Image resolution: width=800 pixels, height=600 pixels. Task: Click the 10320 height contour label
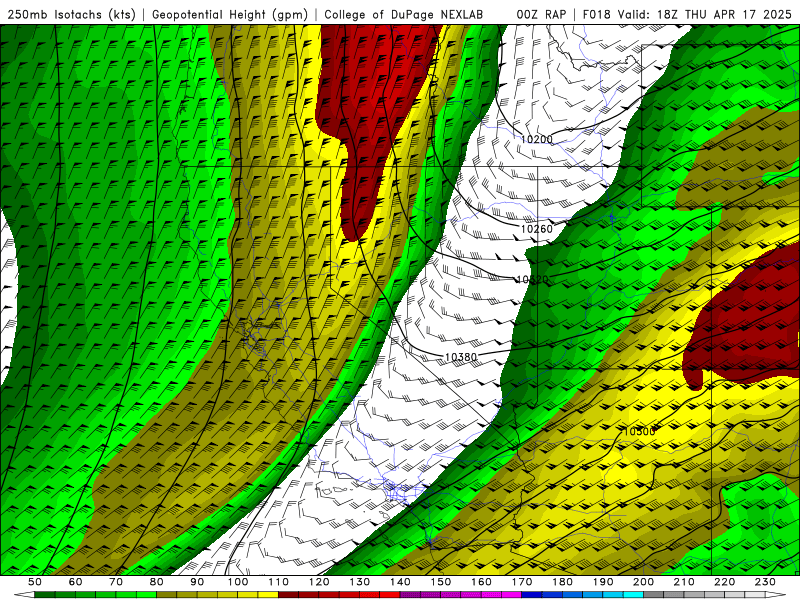tap(532, 280)
